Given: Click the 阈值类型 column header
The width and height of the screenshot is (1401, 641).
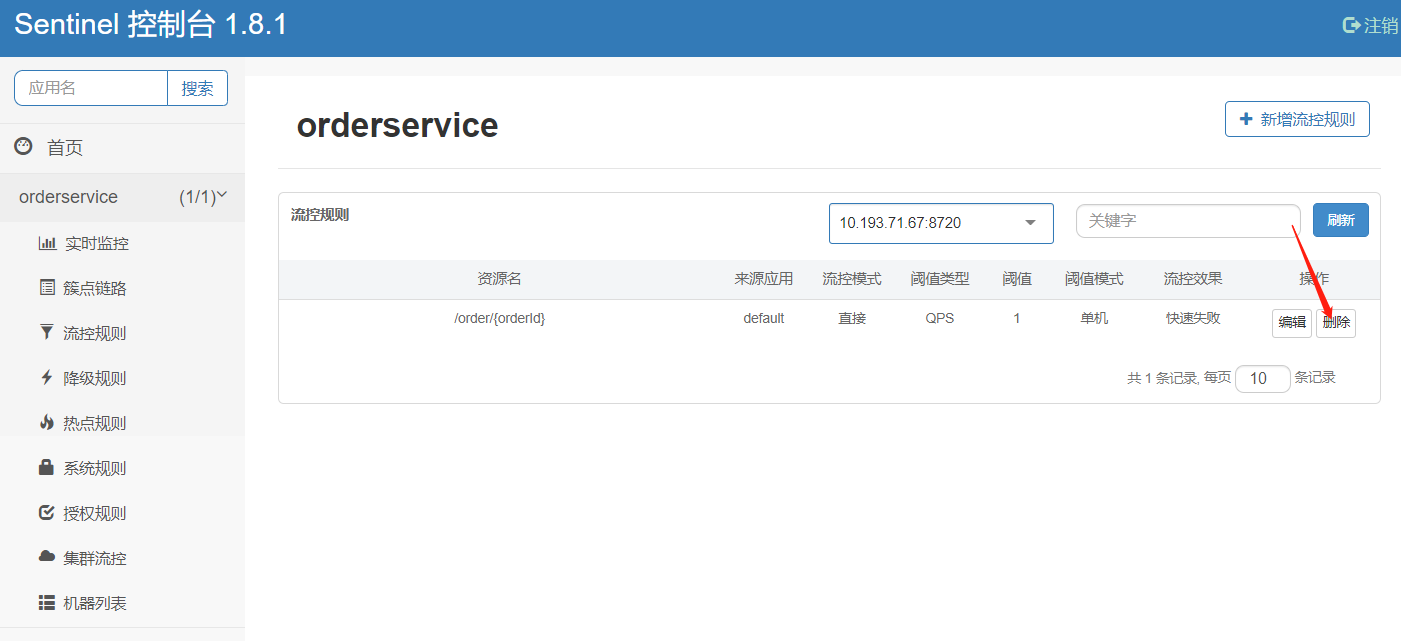Looking at the screenshot, I should [x=940, y=279].
